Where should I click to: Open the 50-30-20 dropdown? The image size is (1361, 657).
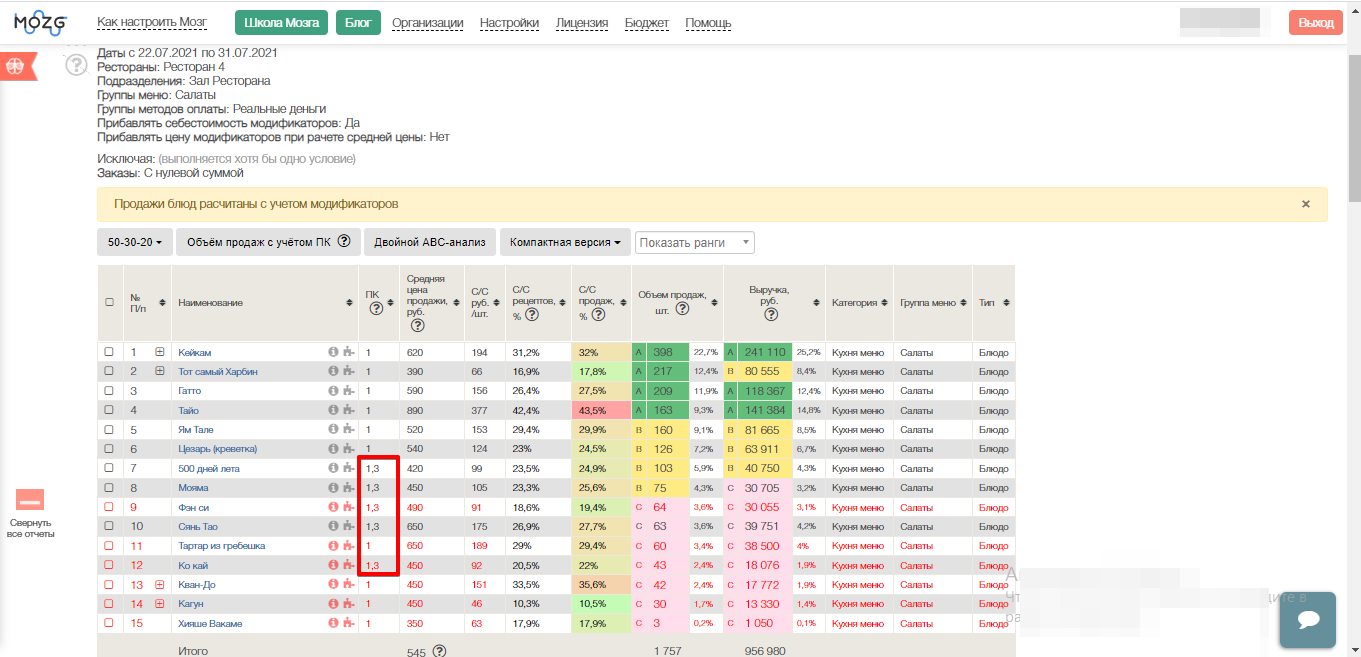click(134, 242)
